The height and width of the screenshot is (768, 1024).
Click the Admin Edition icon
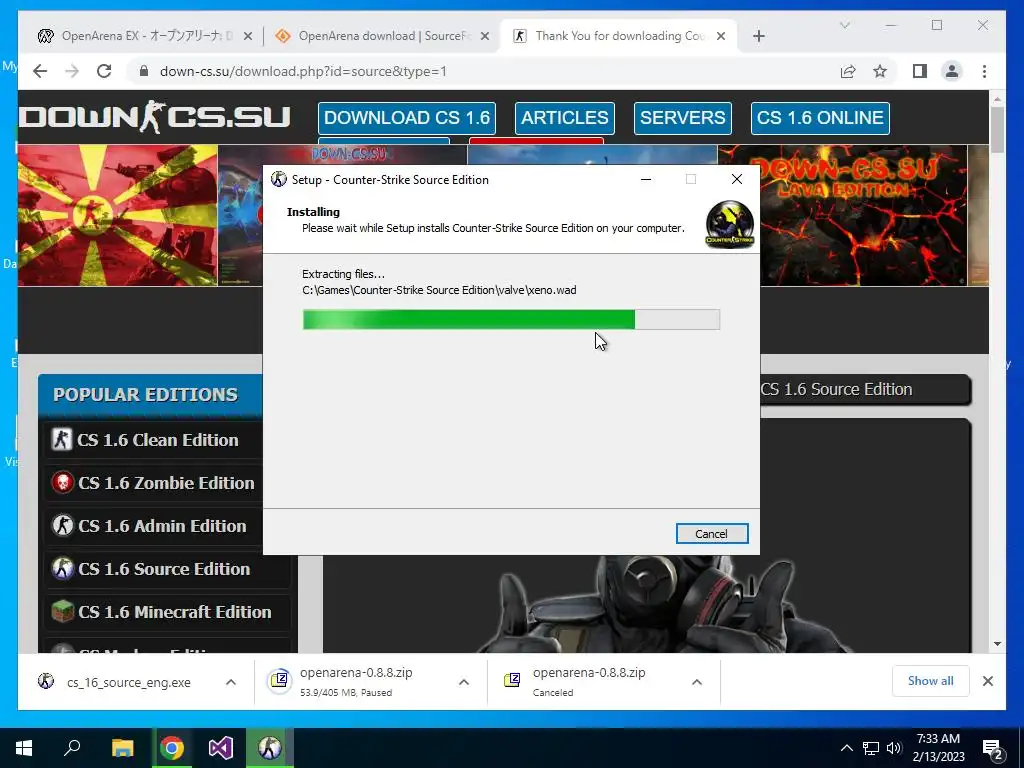pos(63,526)
